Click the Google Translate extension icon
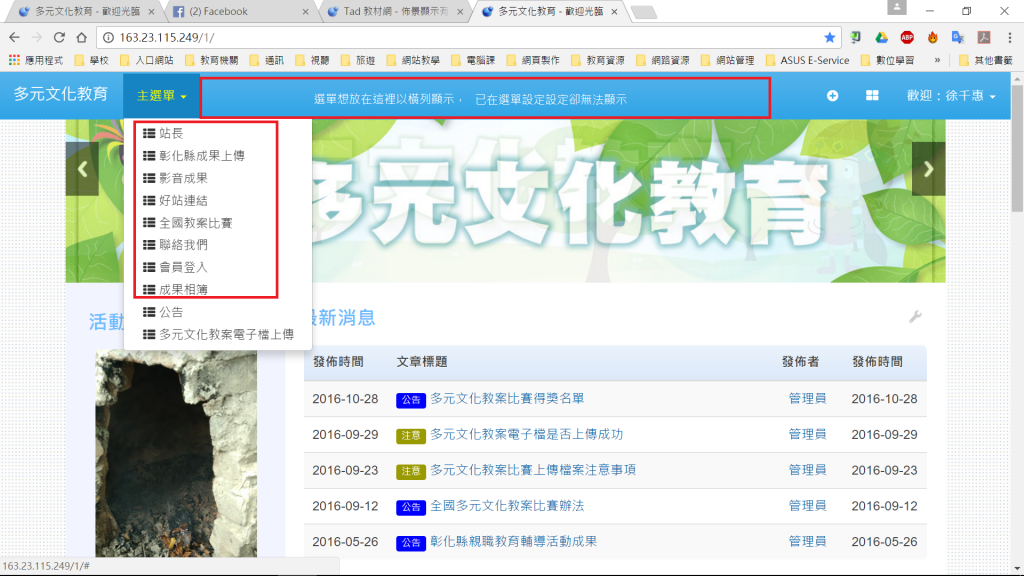Viewport: 1024px width, 576px height. [958, 37]
